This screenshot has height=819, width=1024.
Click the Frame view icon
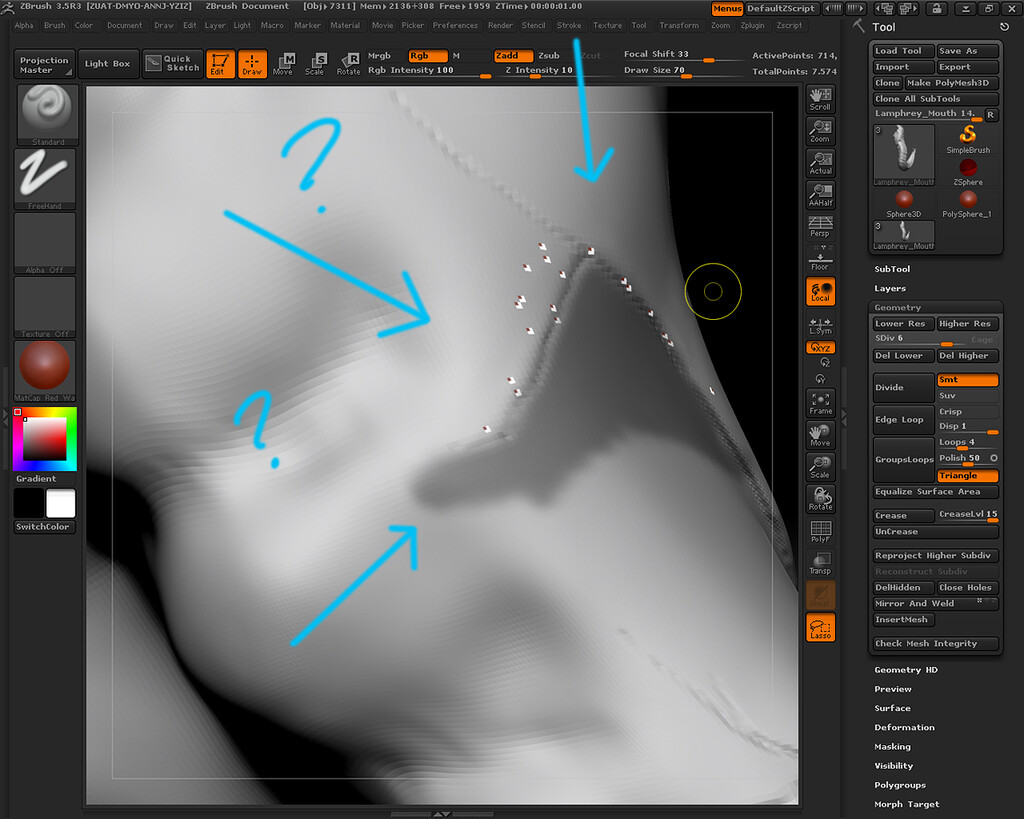click(820, 403)
